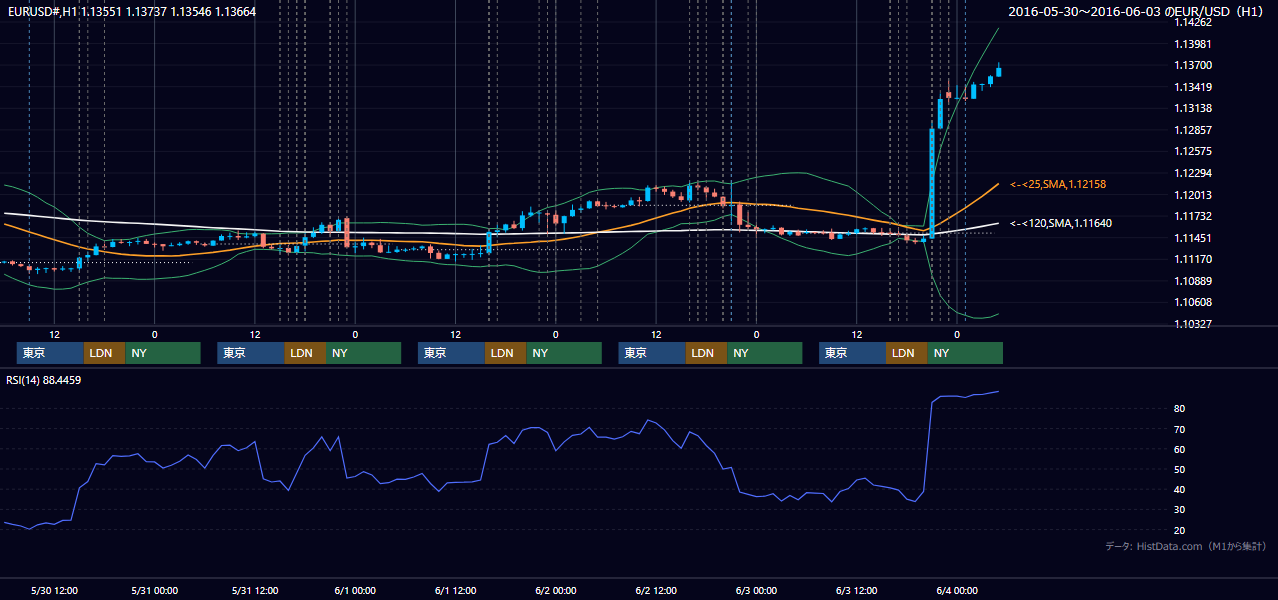
Task: Click the 1.11732 price axis label
Action: (x=1193, y=216)
